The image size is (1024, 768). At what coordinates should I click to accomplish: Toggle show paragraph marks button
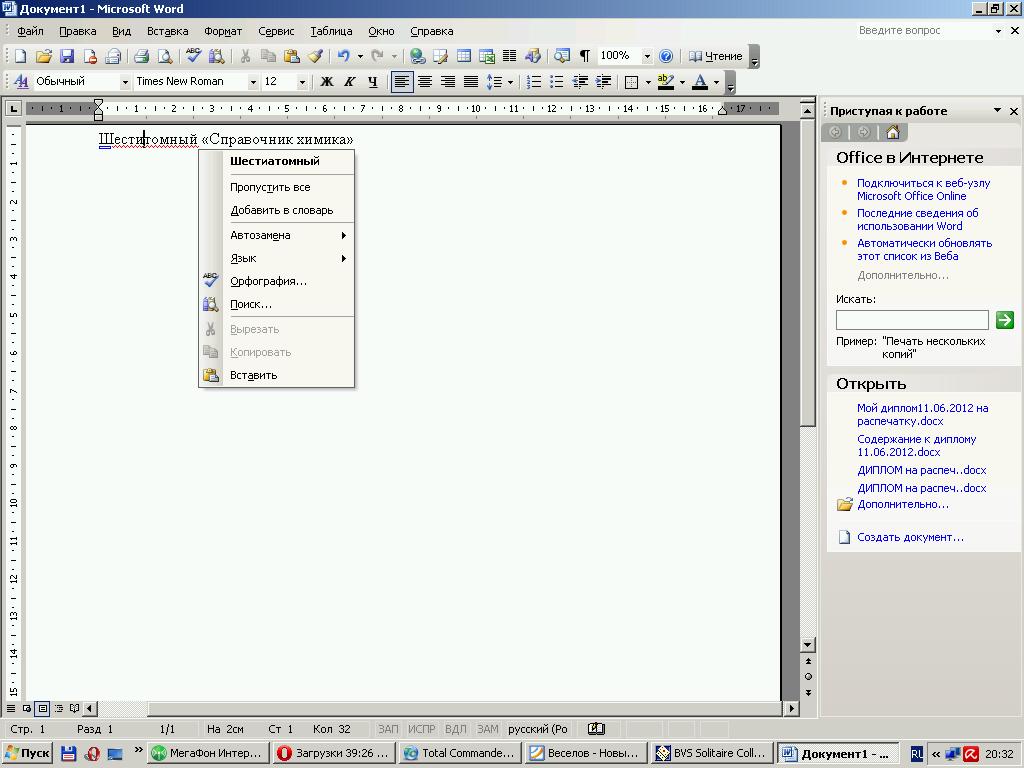585,56
